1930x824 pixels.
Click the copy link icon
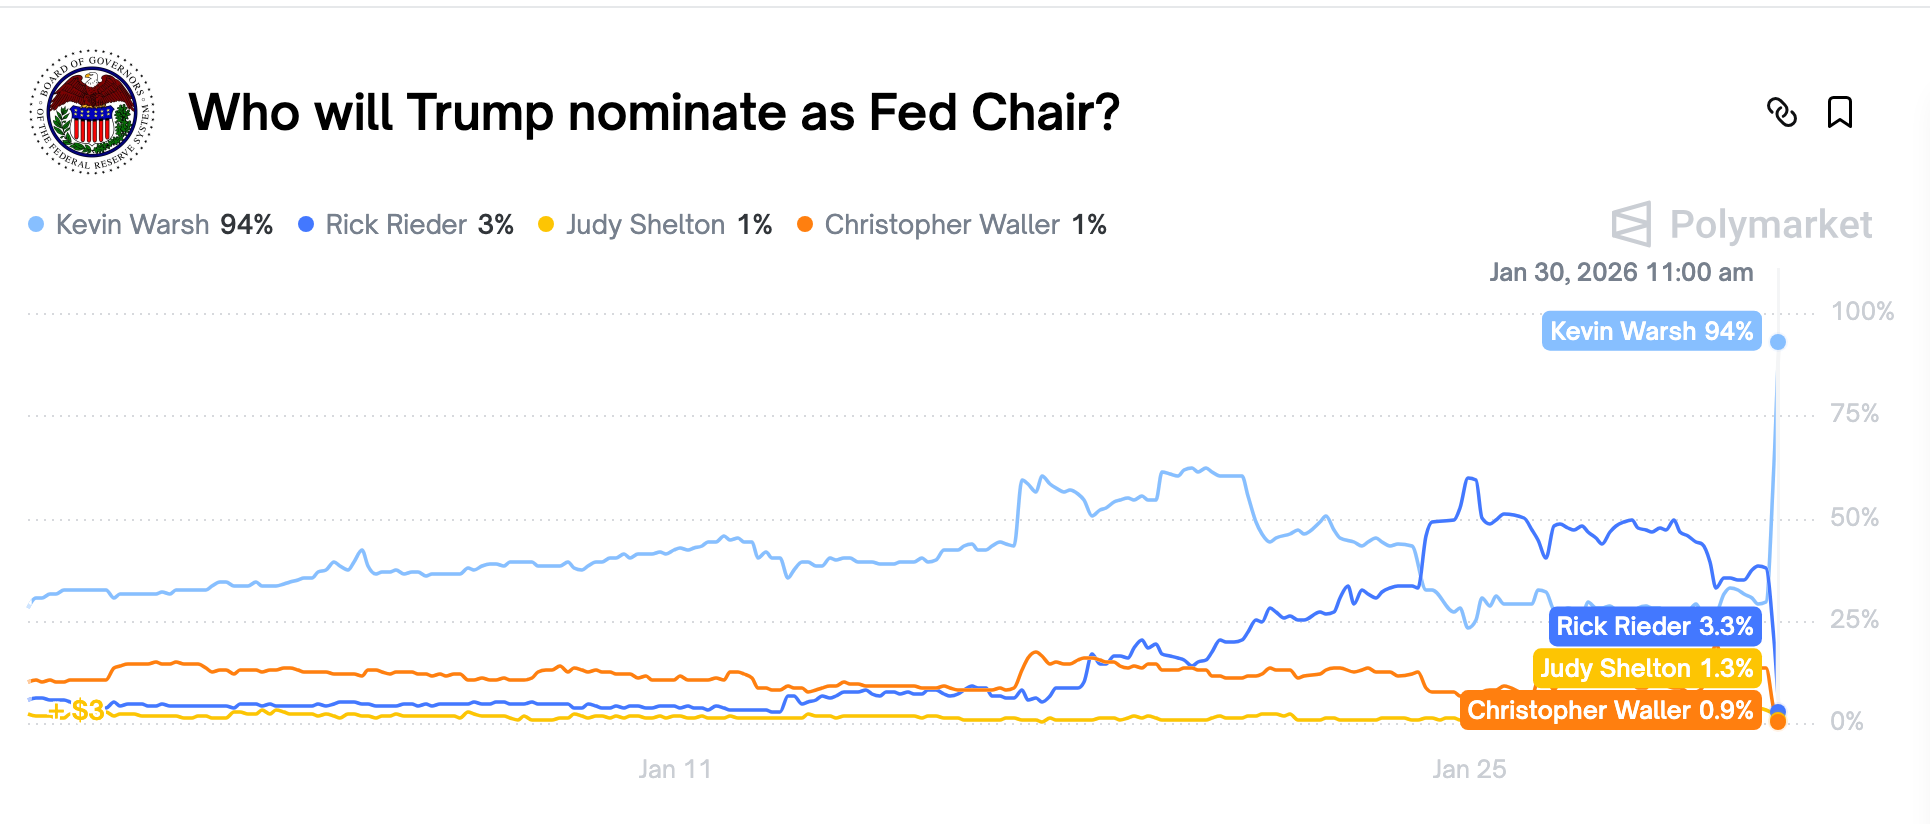coord(1782,112)
